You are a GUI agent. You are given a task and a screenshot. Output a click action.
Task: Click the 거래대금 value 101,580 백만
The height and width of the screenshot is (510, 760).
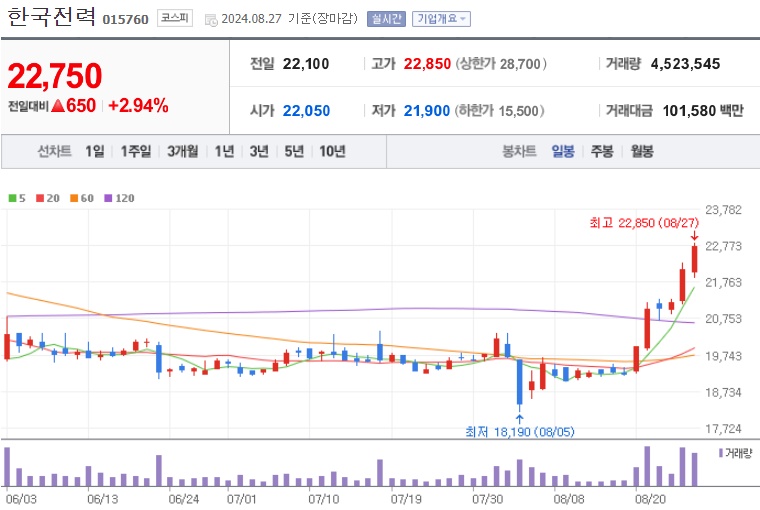coord(703,111)
